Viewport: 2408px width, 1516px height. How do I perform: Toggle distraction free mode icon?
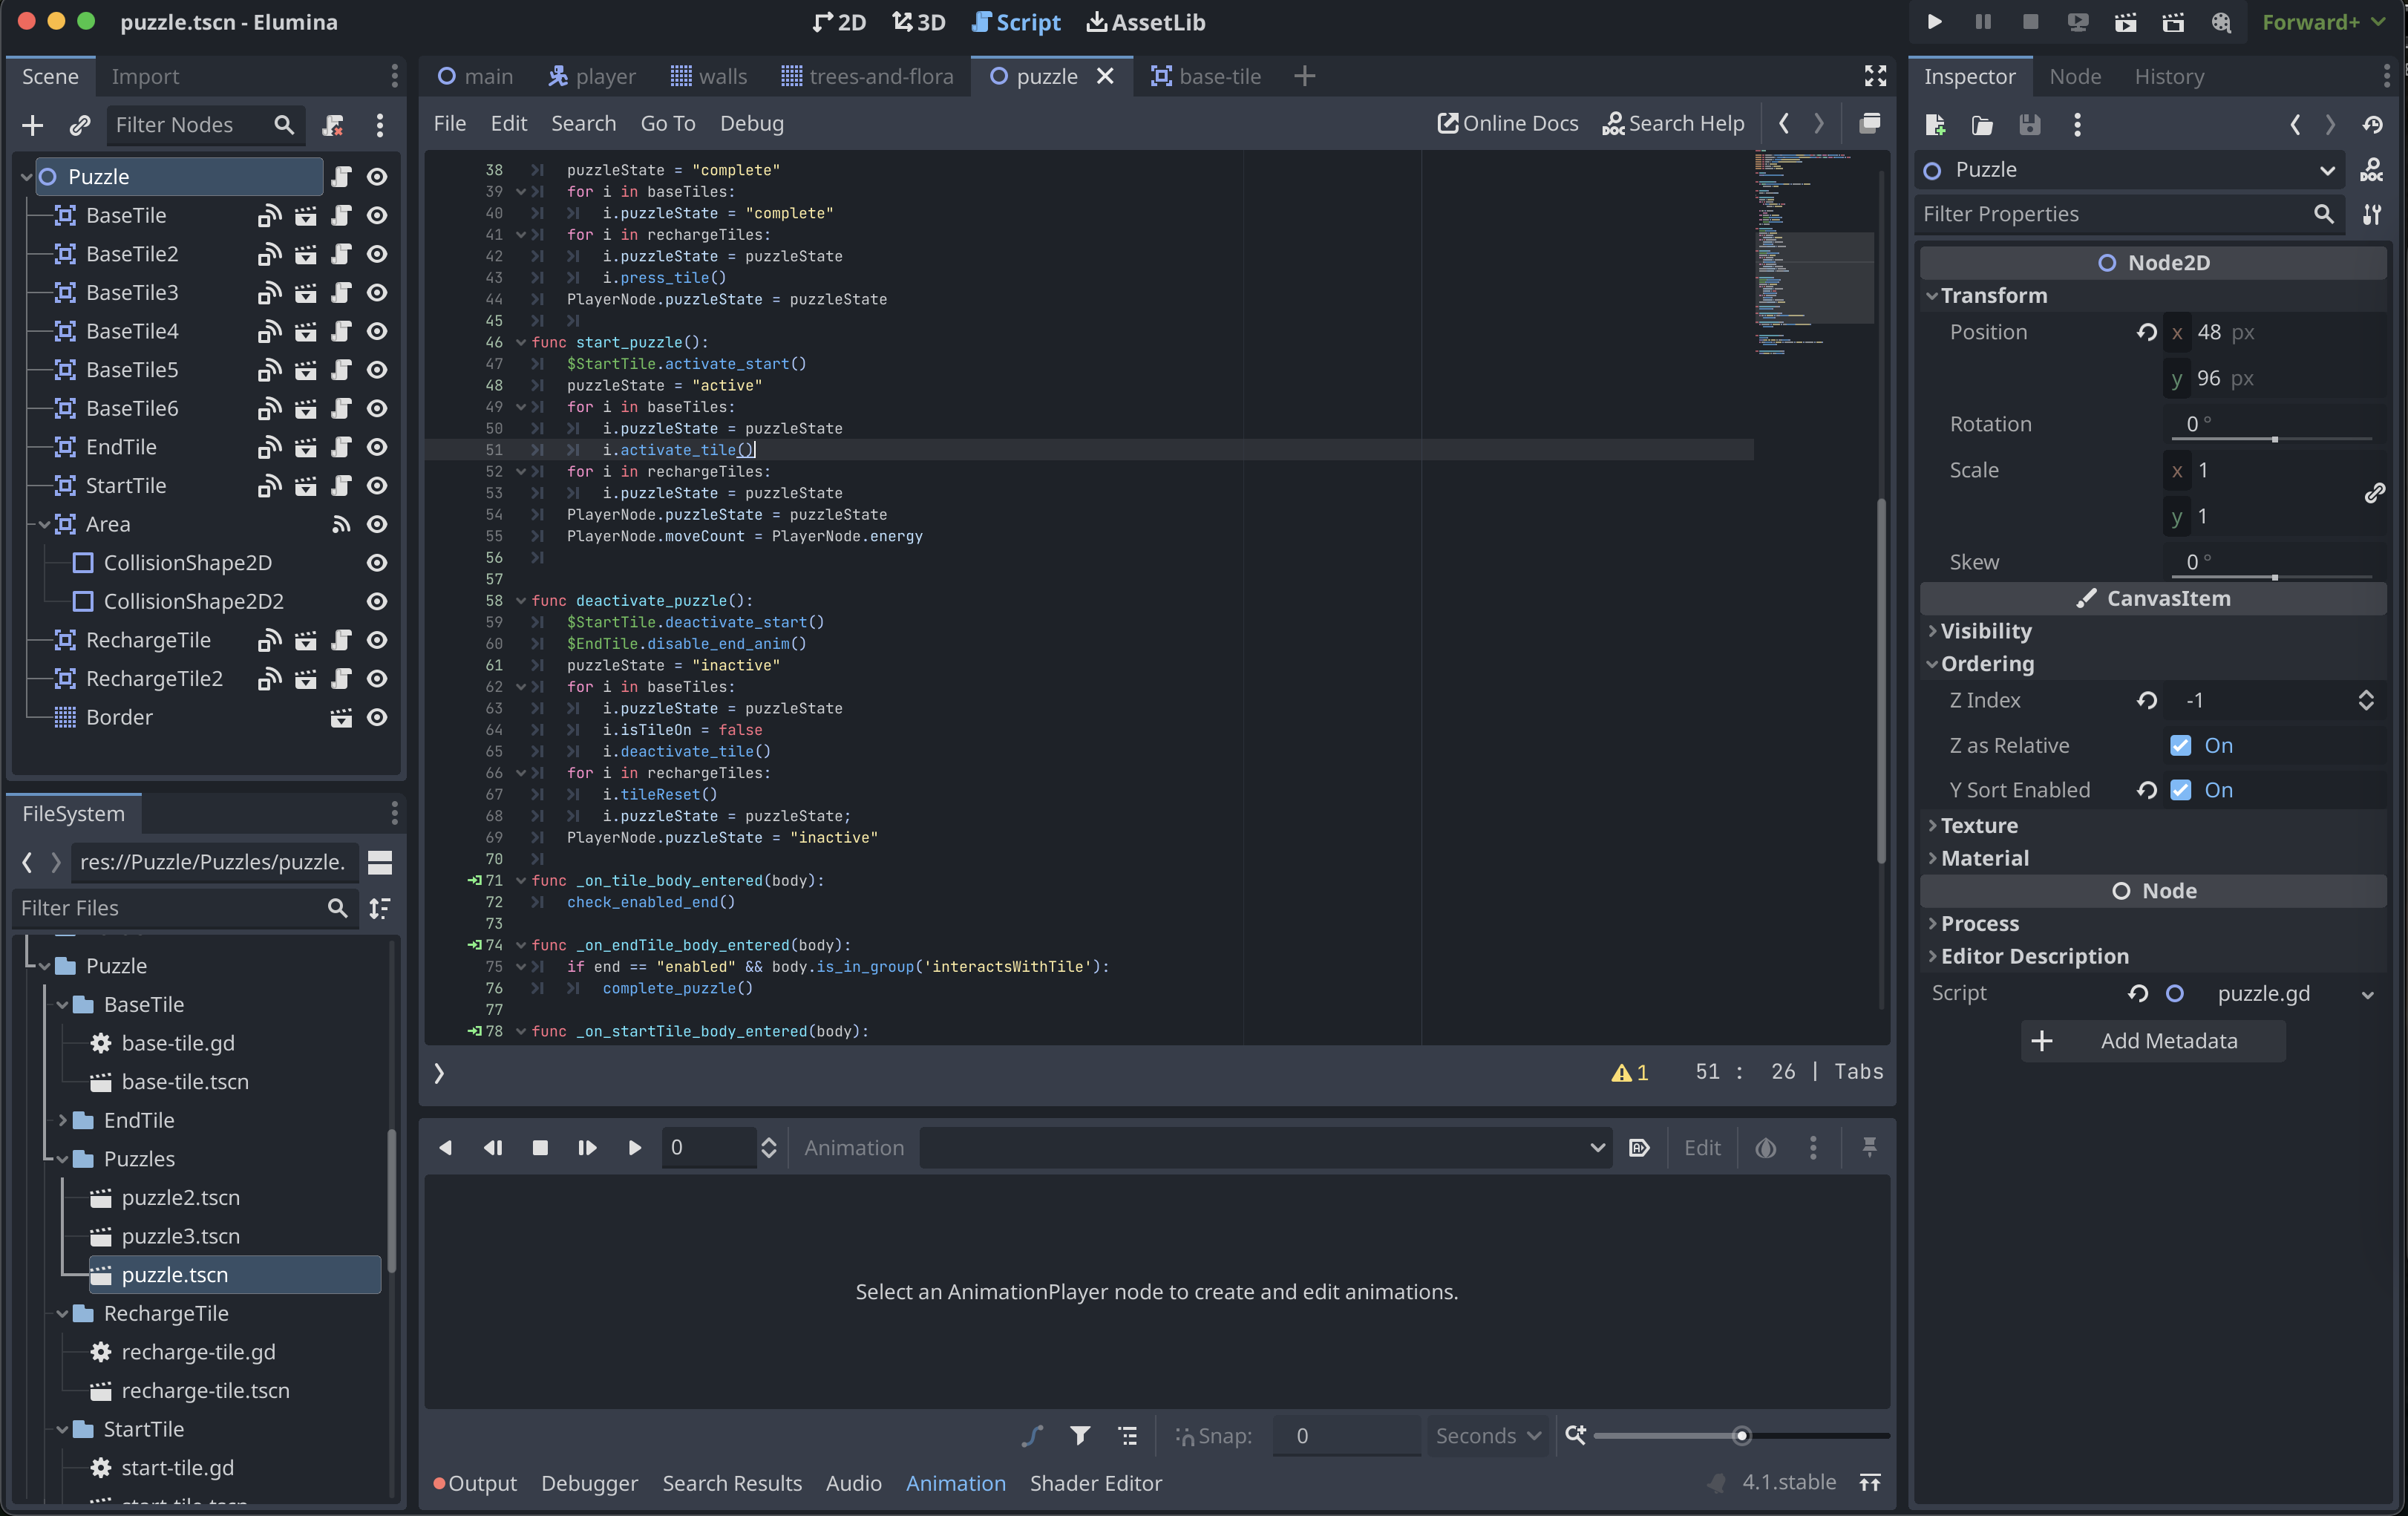click(x=1875, y=76)
